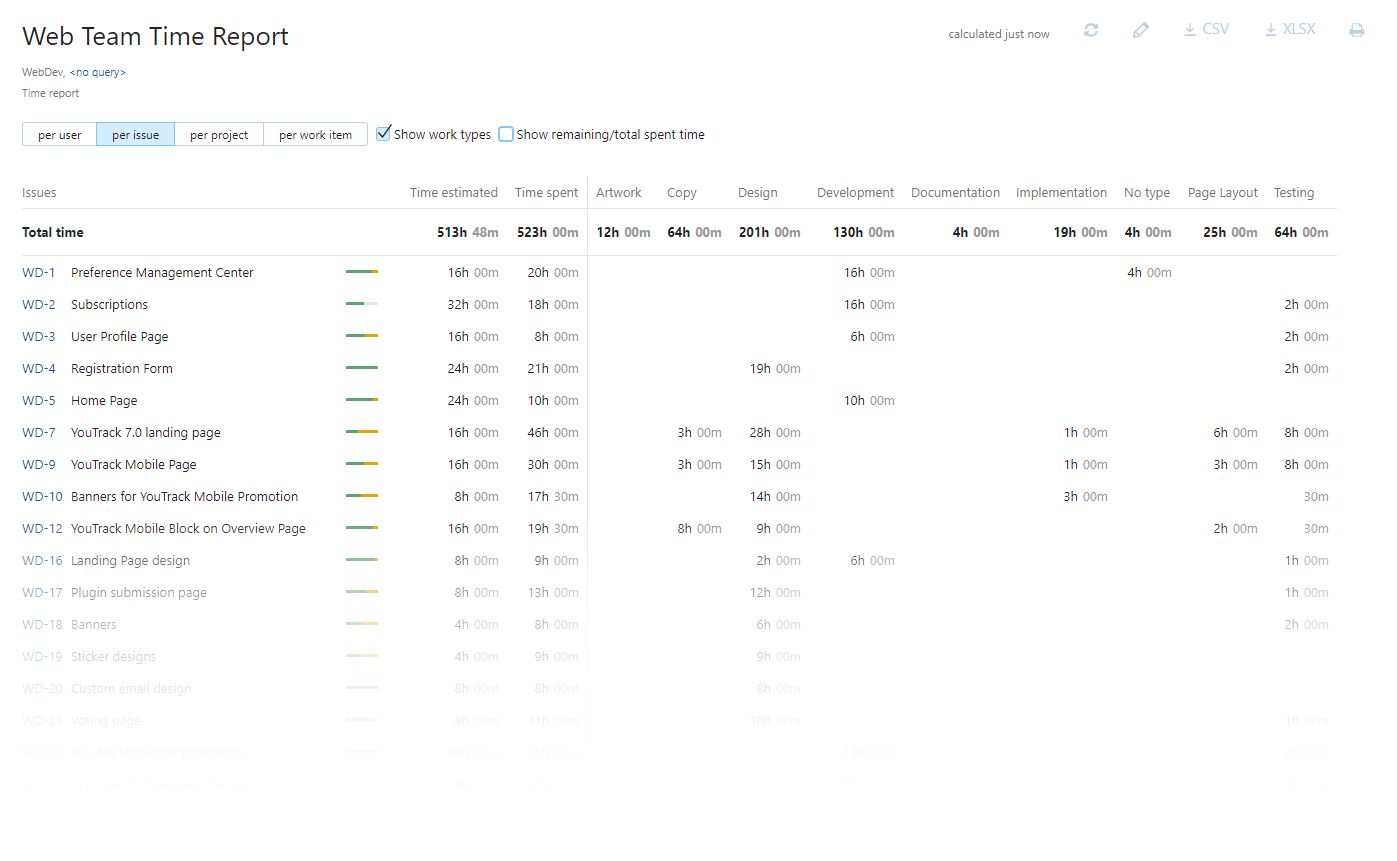
Task: Open the Subscriptions issue
Action: tap(109, 304)
